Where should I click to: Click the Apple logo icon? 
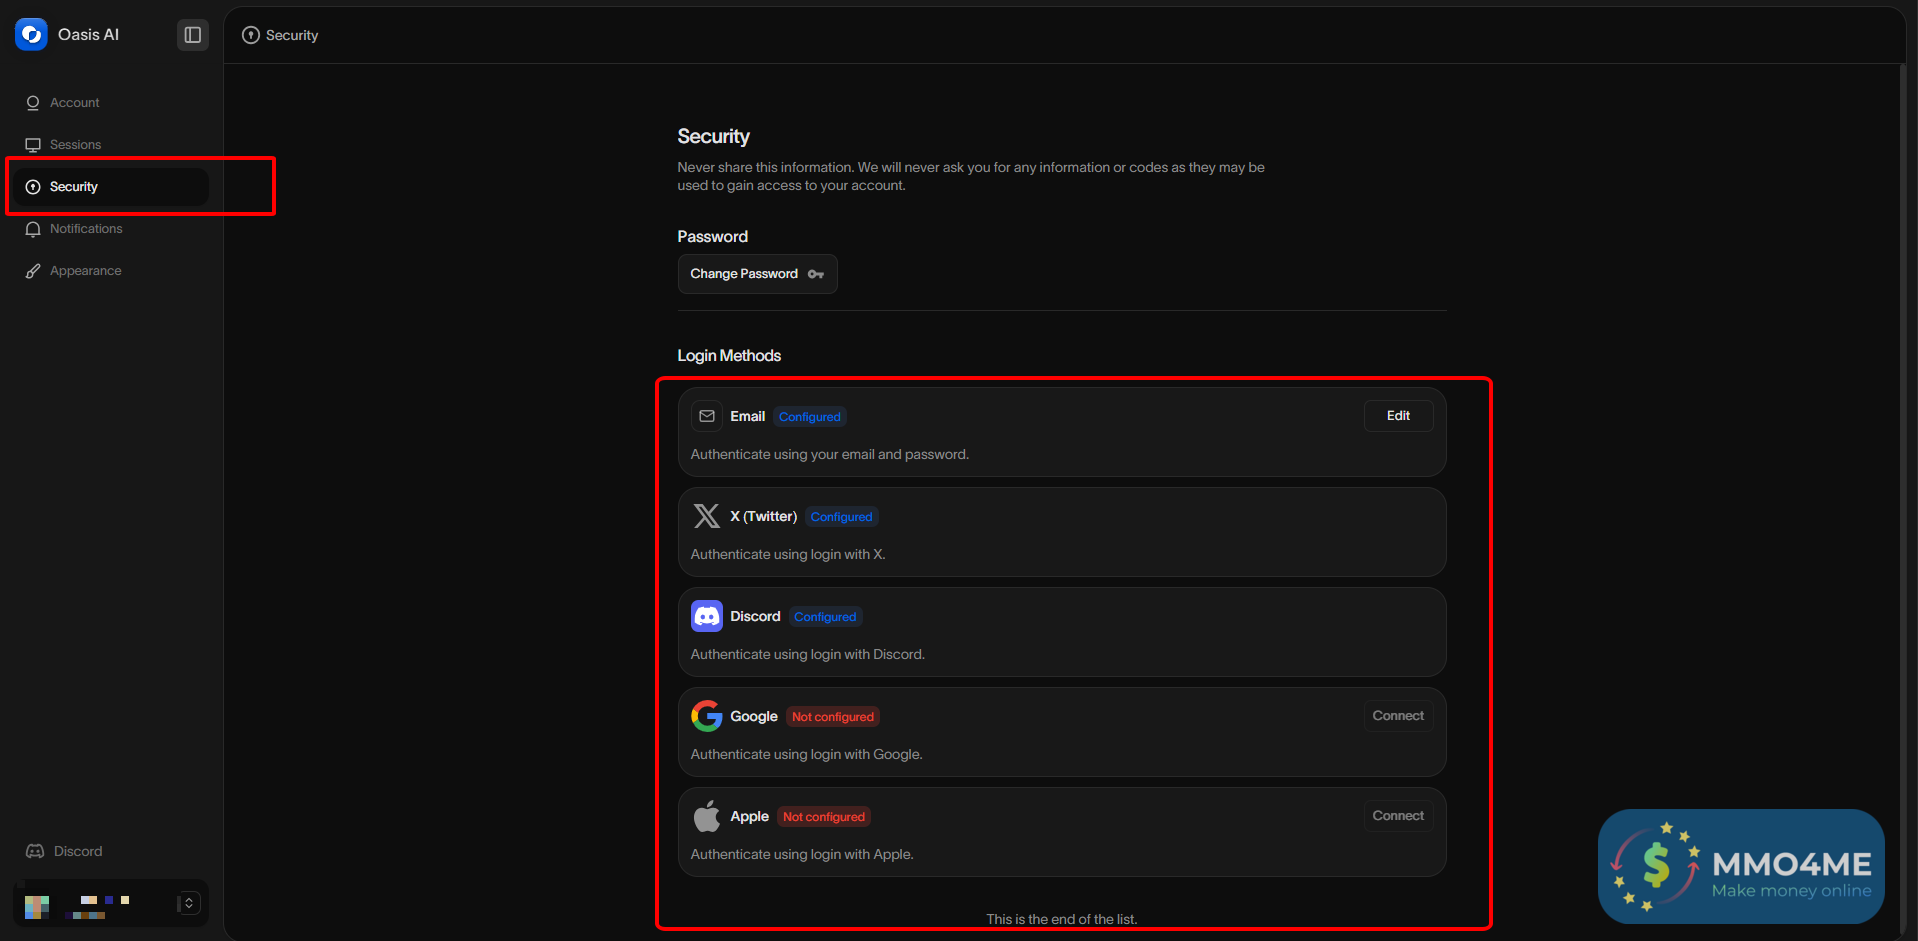click(x=706, y=816)
